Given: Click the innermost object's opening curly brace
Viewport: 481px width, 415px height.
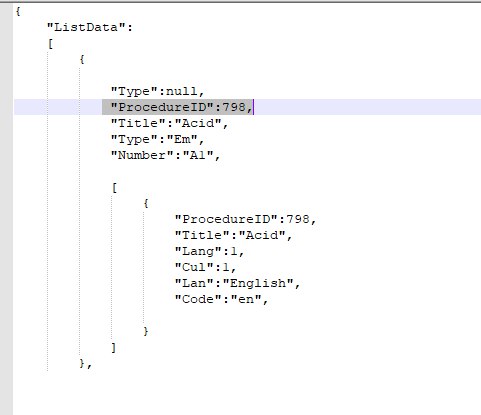Looking at the screenshot, I should click(x=146, y=203).
